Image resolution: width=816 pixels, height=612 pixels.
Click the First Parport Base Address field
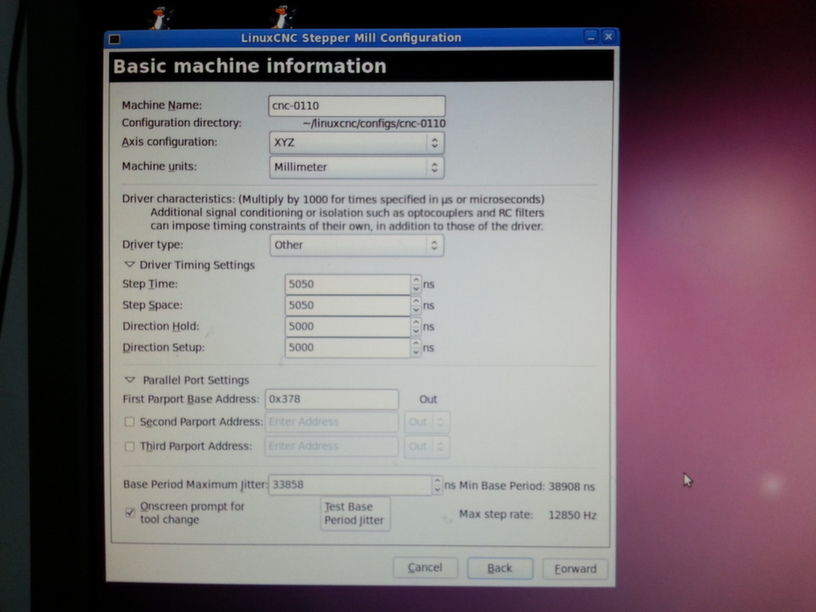(332, 399)
